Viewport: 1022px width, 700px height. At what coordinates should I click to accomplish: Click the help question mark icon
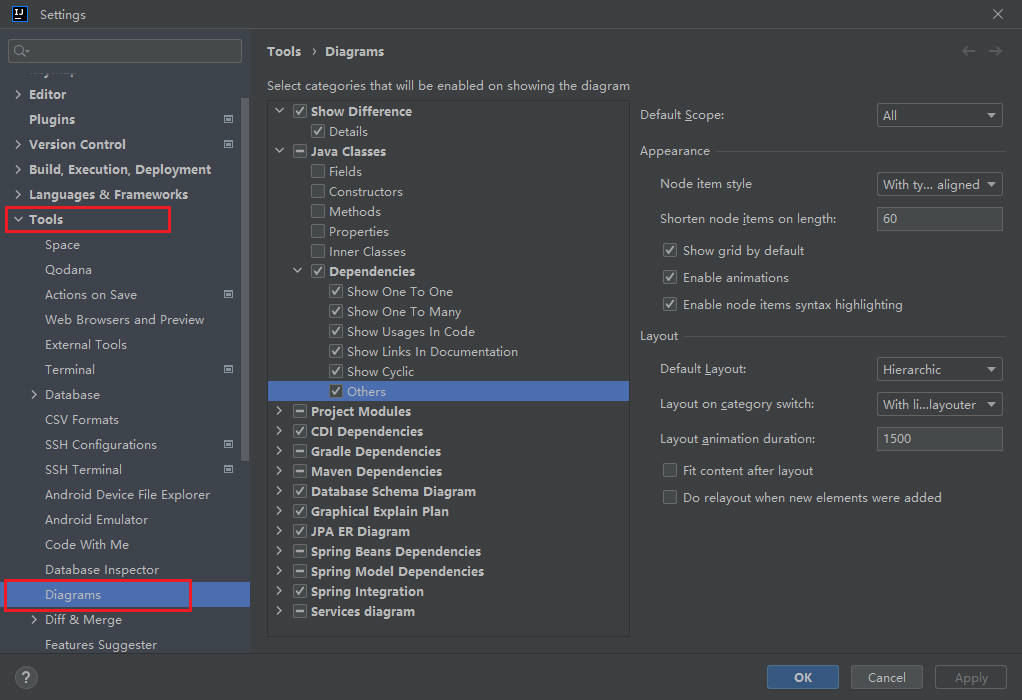pos(27,677)
